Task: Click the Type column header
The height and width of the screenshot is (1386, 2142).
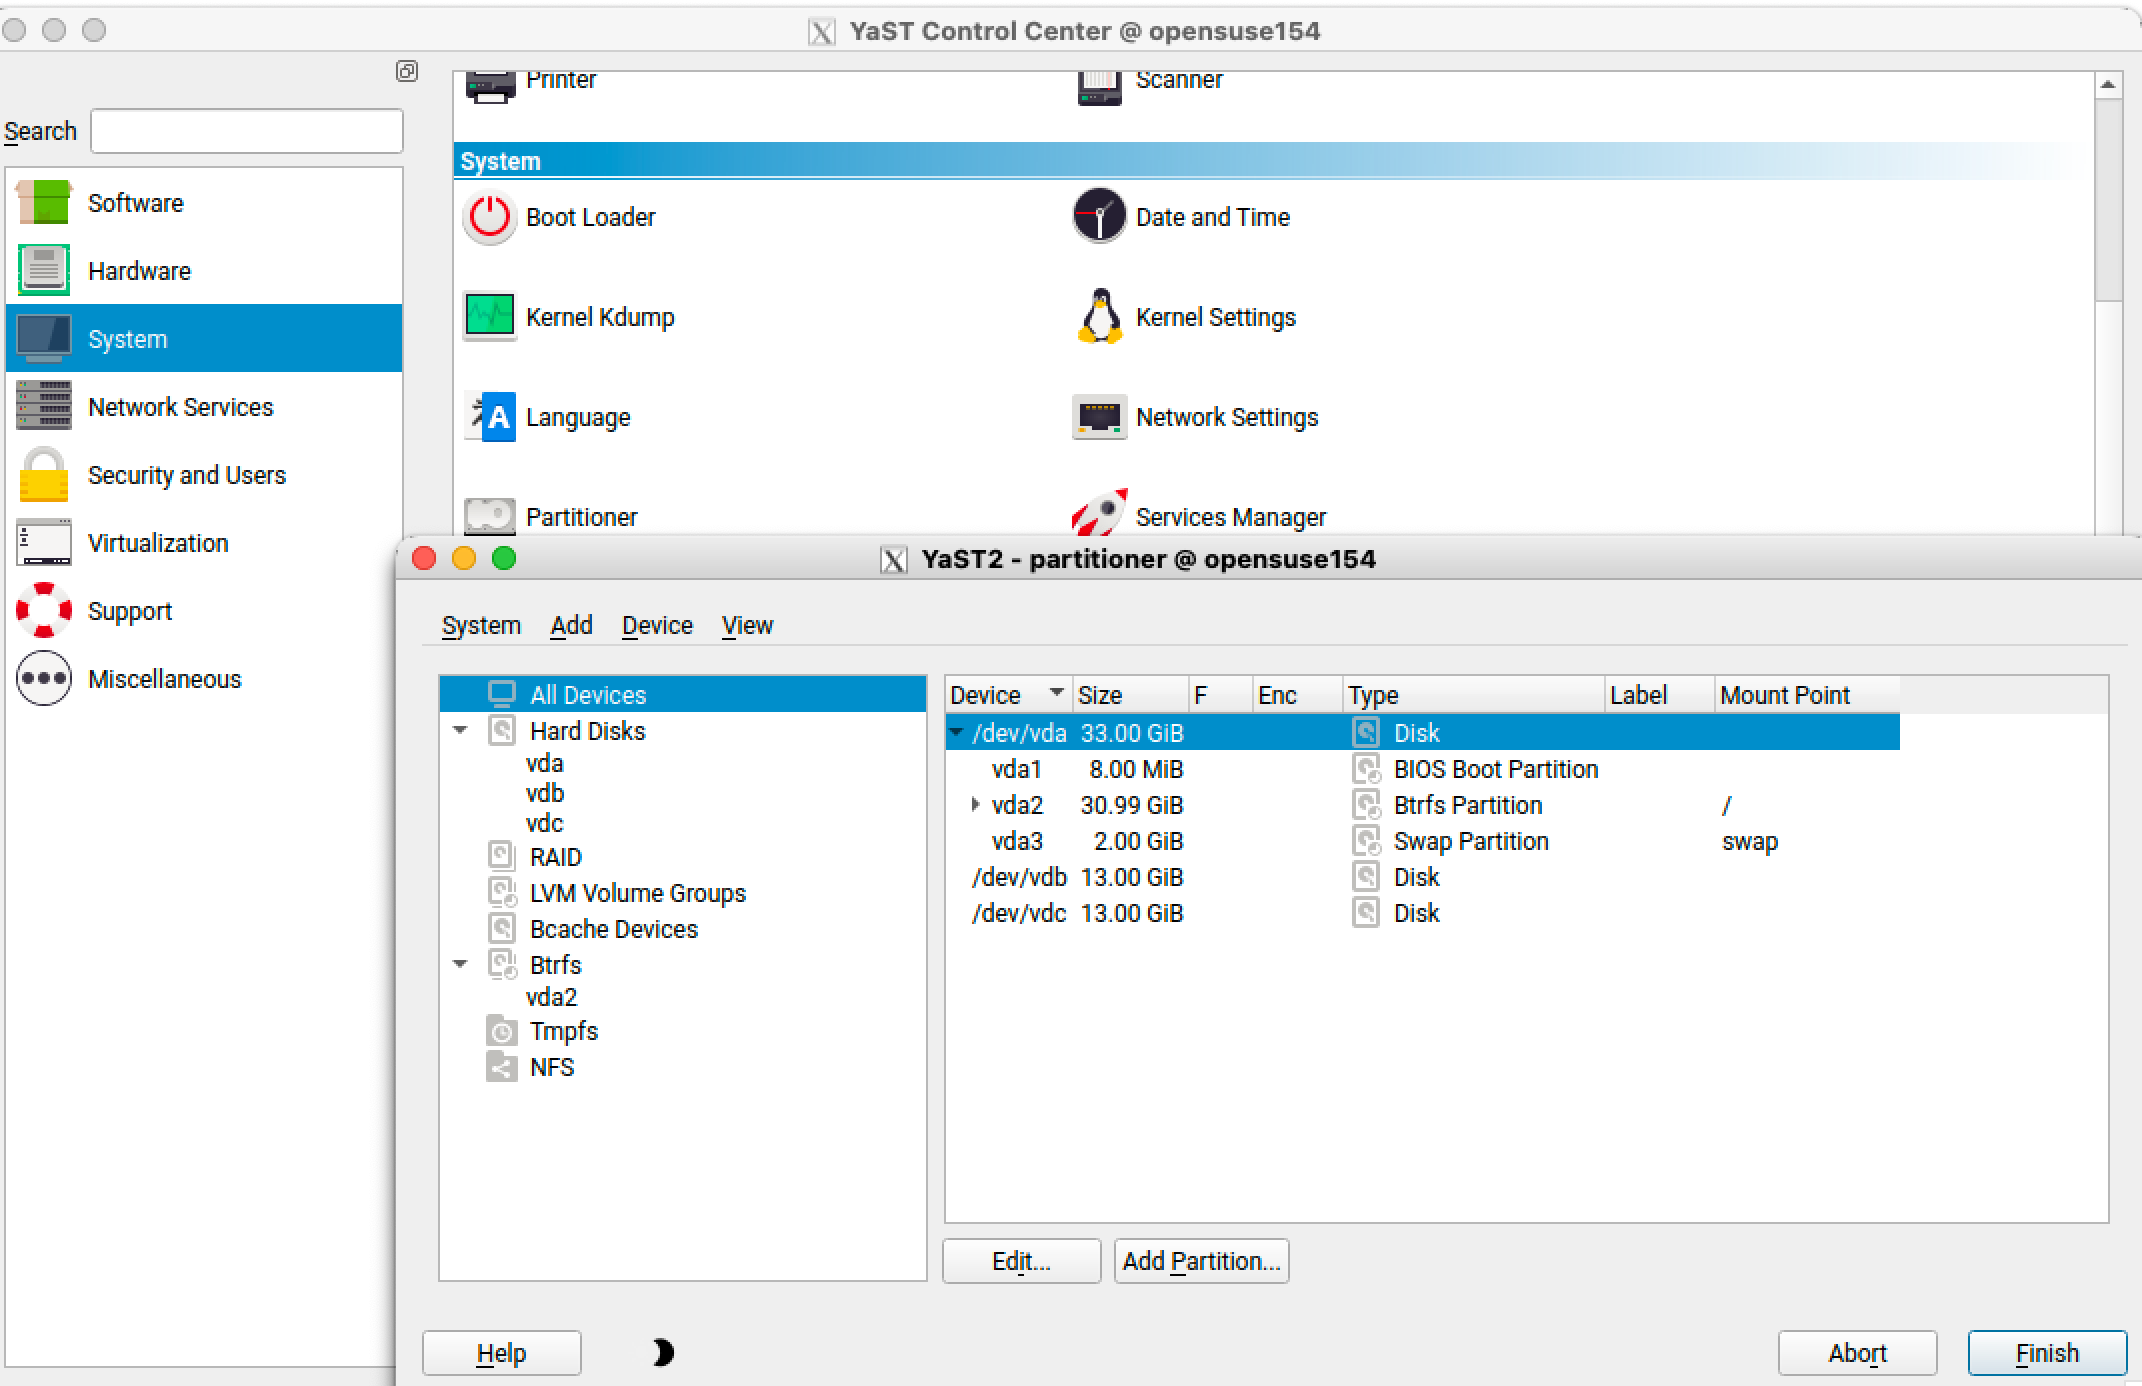Action: (x=1473, y=694)
